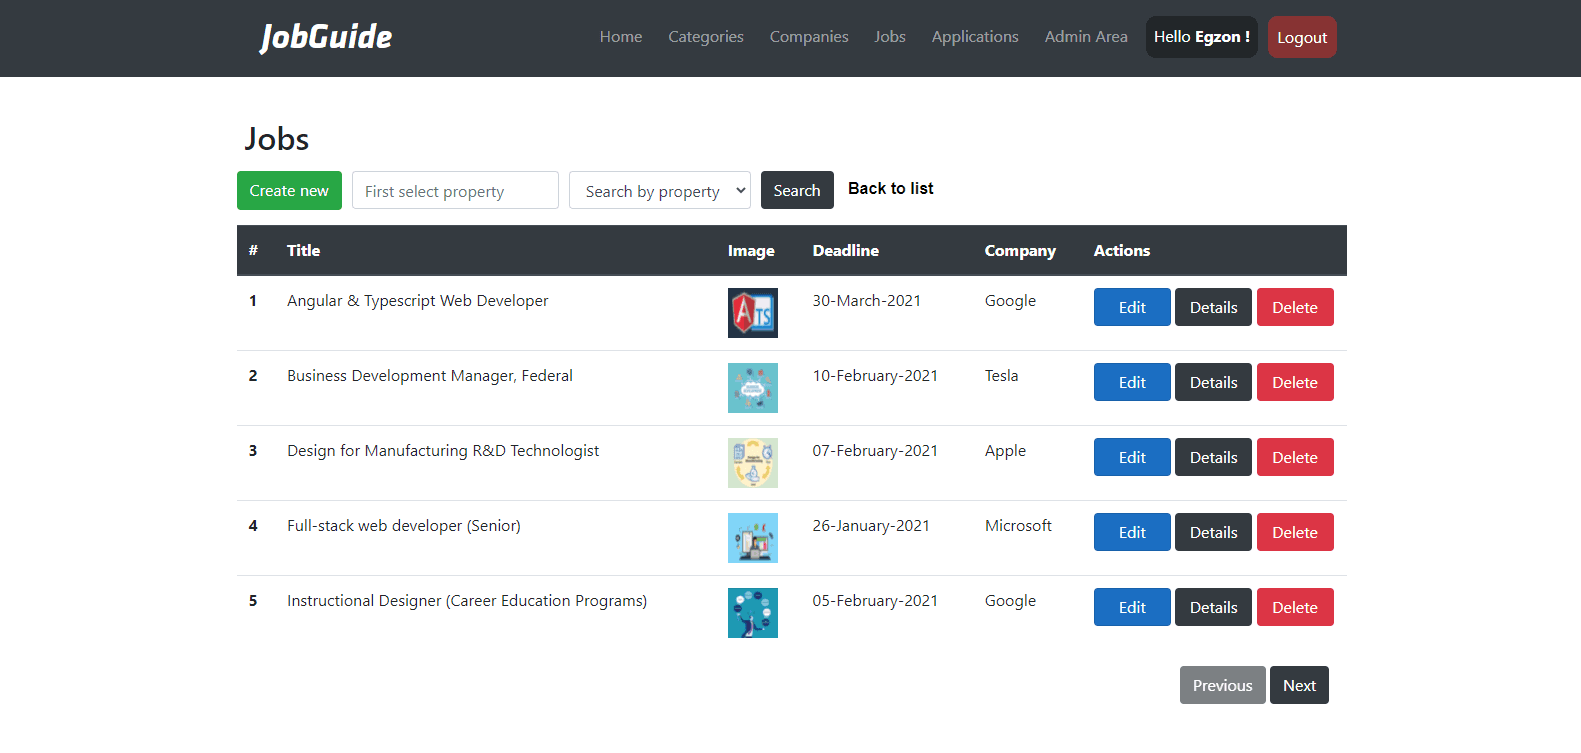Edit the Angular & Typescript Web Developer job
Viewport: 1581px width, 753px height.
(x=1131, y=307)
